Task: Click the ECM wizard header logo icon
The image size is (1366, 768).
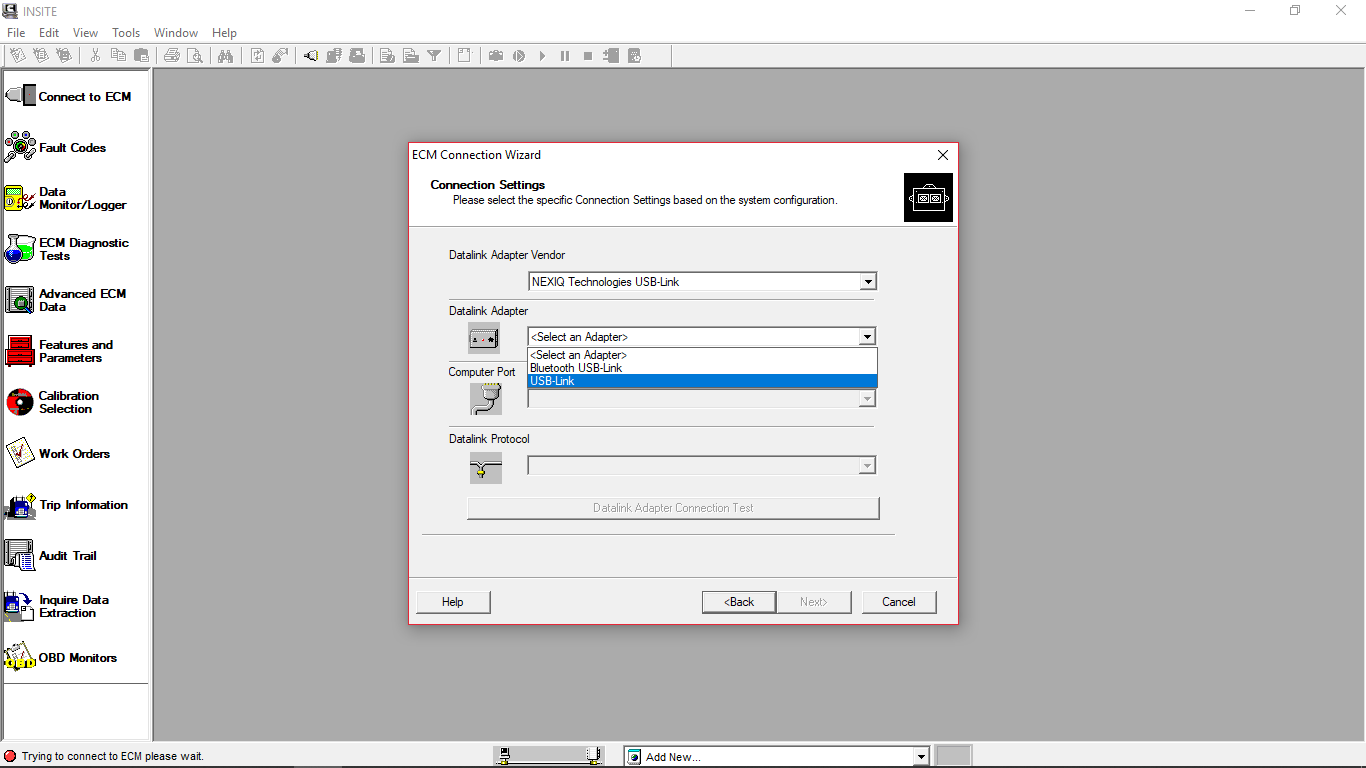Action: (x=929, y=198)
